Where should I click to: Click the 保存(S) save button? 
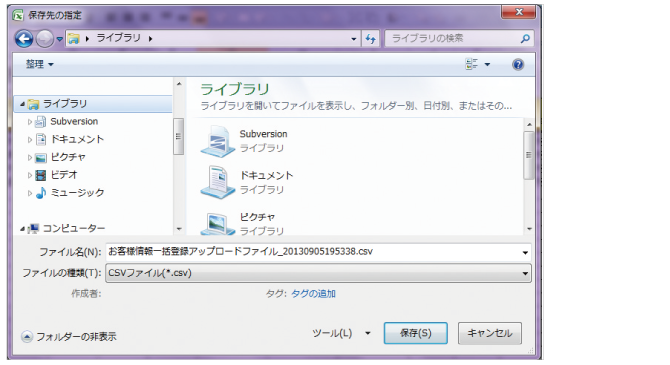tap(416, 333)
